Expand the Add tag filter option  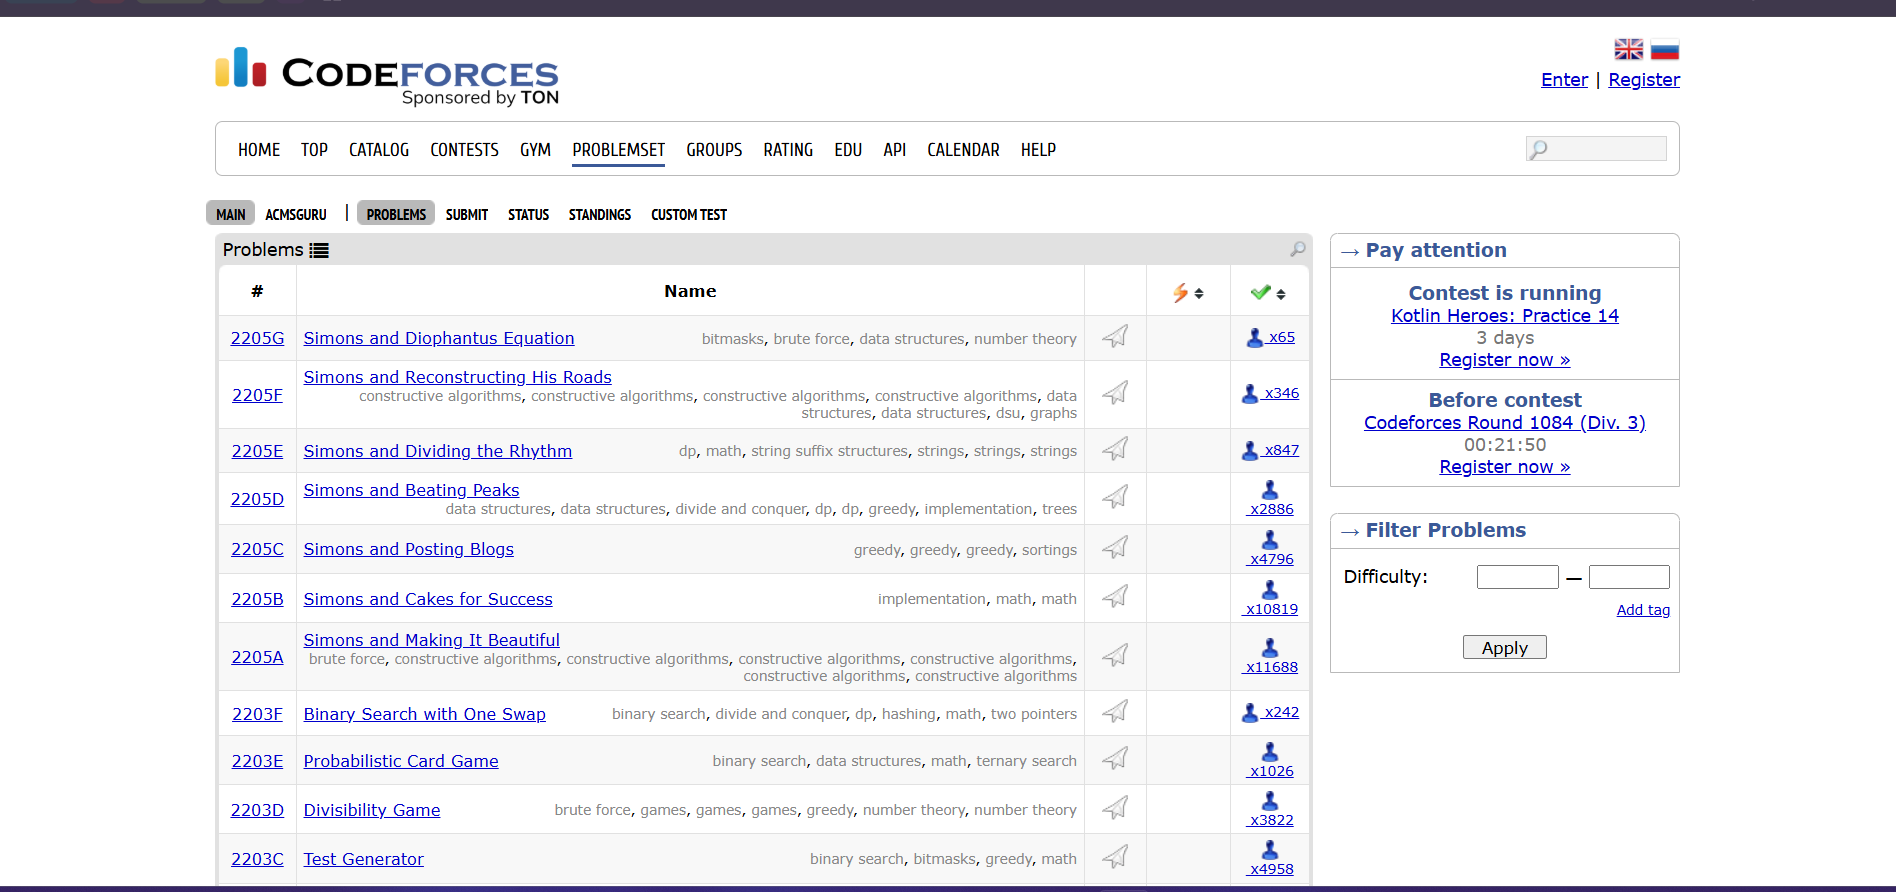coord(1643,610)
